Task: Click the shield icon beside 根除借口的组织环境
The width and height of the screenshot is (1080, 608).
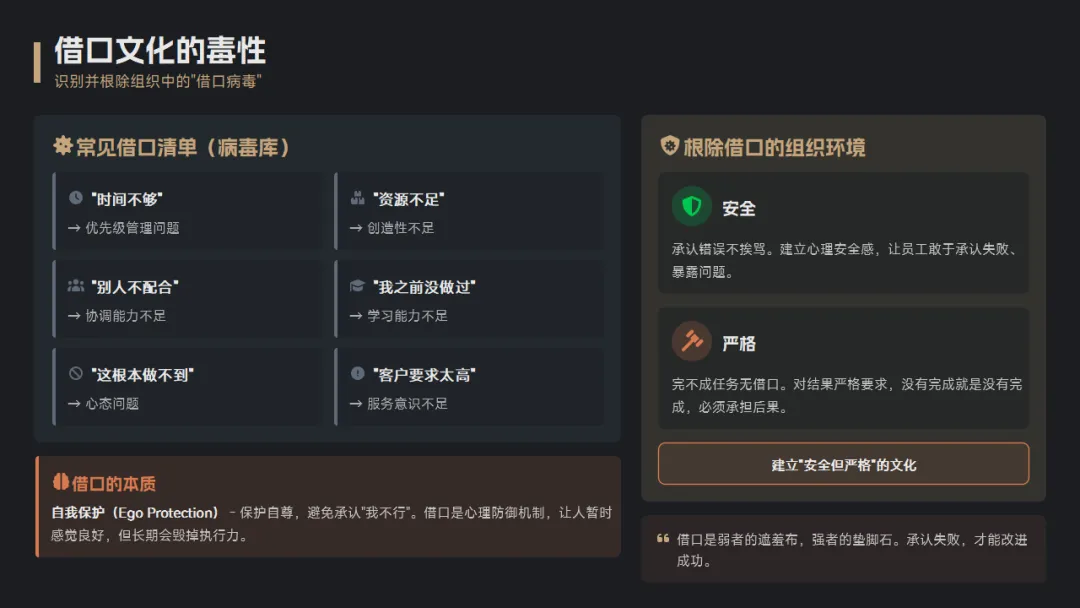Action: pos(669,146)
